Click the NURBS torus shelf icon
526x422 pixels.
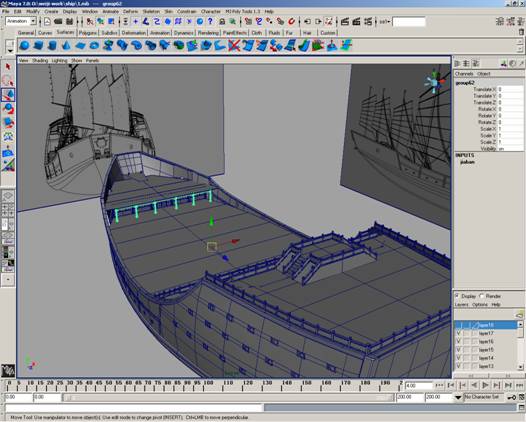[x=94, y=45]
